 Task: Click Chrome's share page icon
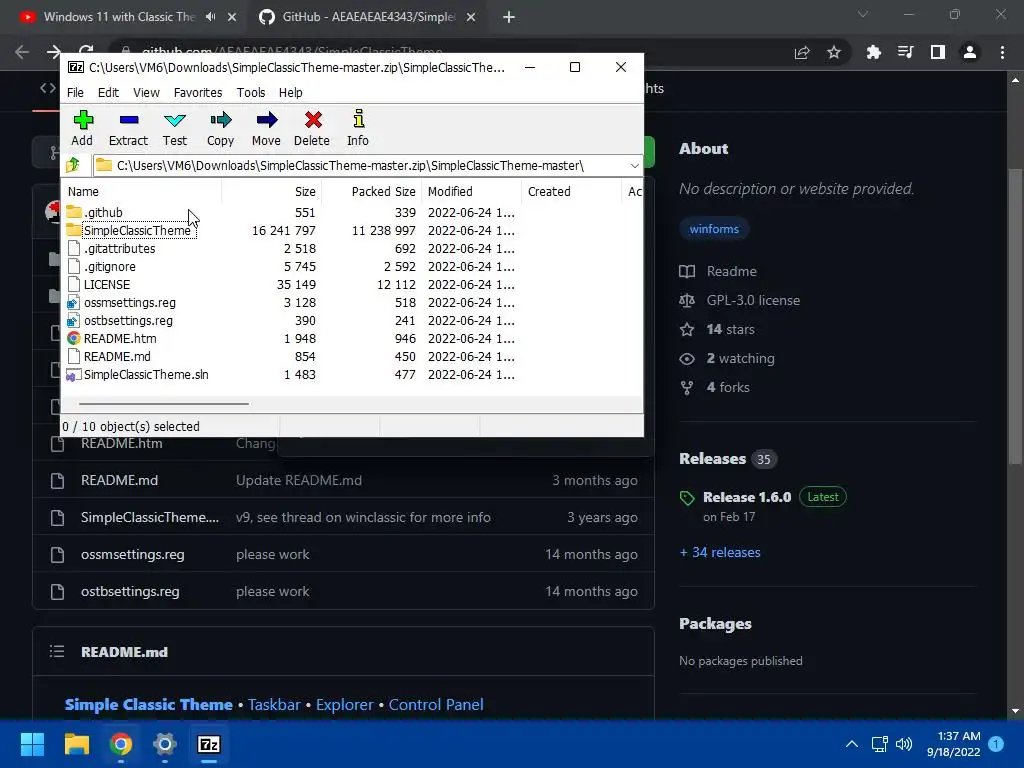pos(802,52)
